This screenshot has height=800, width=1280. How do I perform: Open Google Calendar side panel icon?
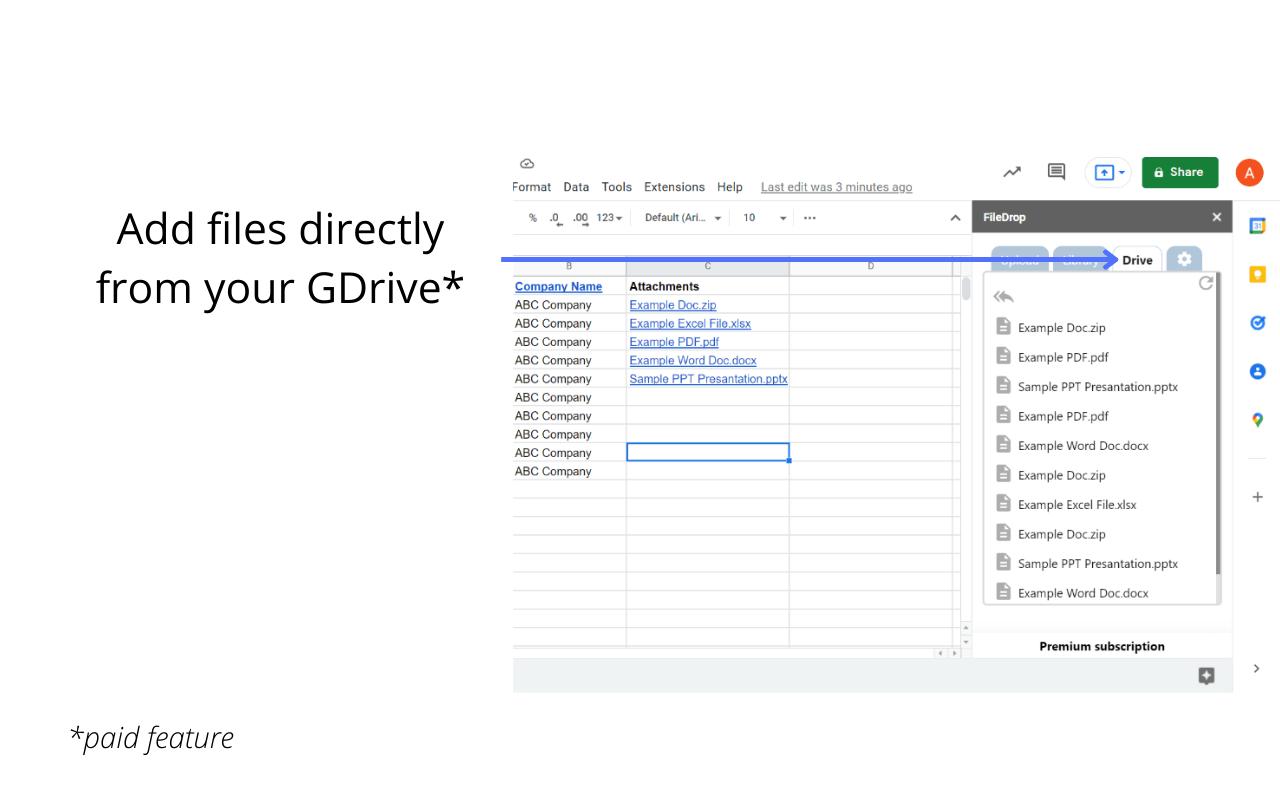point(1258,226)
